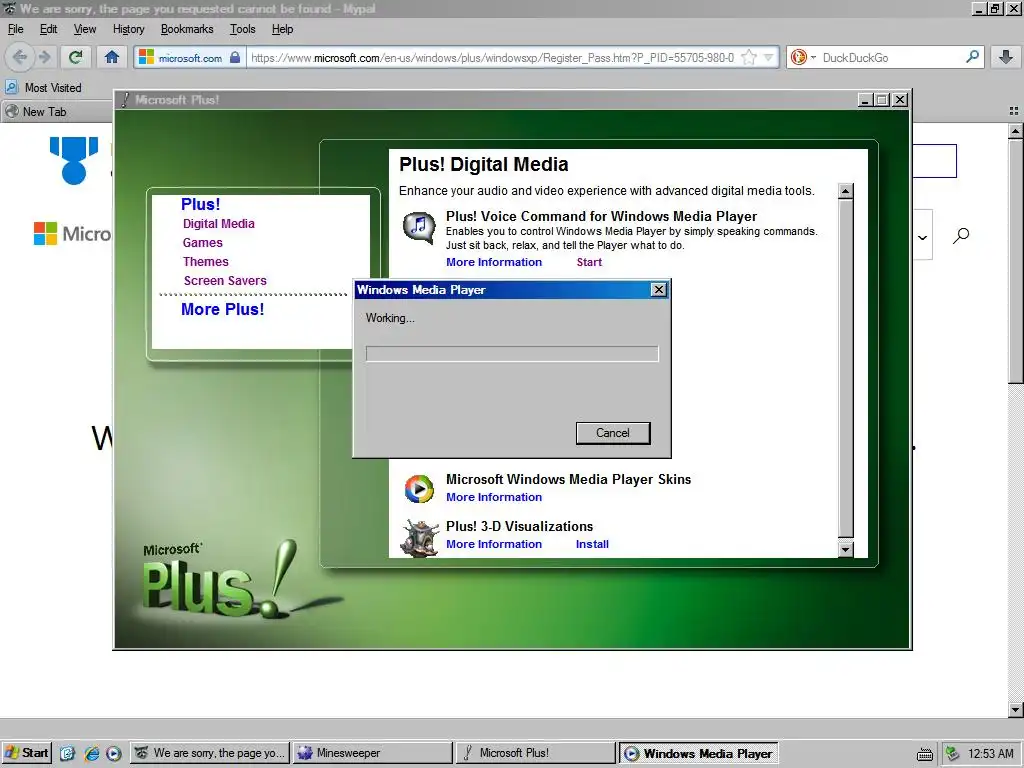
Task: Close the Microsoft Plus! window
Action: pos(900,99)
